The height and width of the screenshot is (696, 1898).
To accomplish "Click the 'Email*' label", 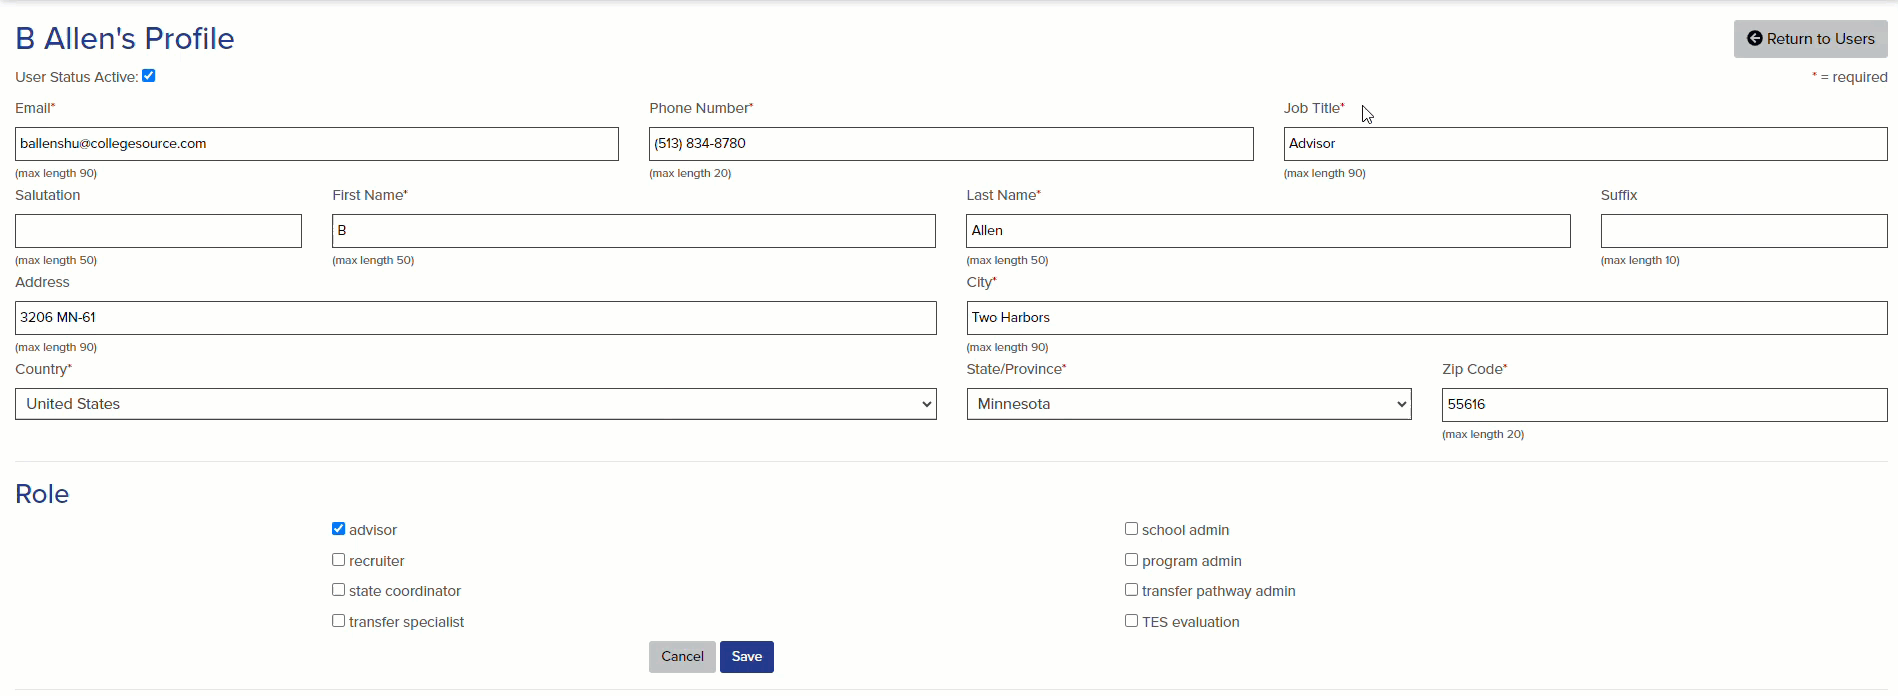I will coord(35,108).
